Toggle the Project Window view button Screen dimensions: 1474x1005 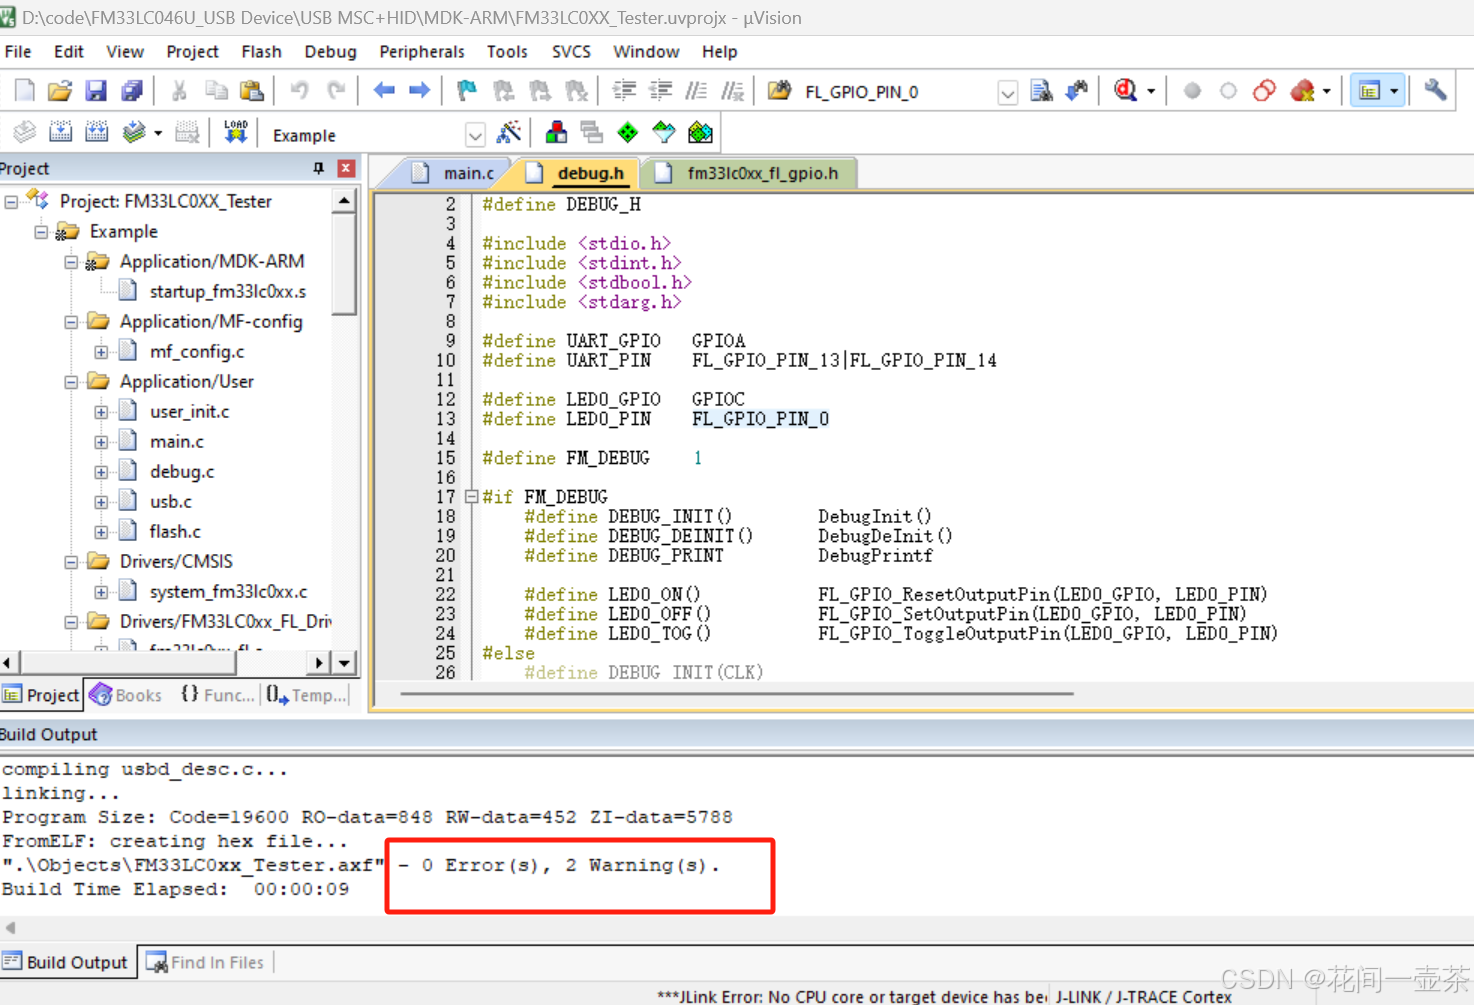click(1368, 91)
